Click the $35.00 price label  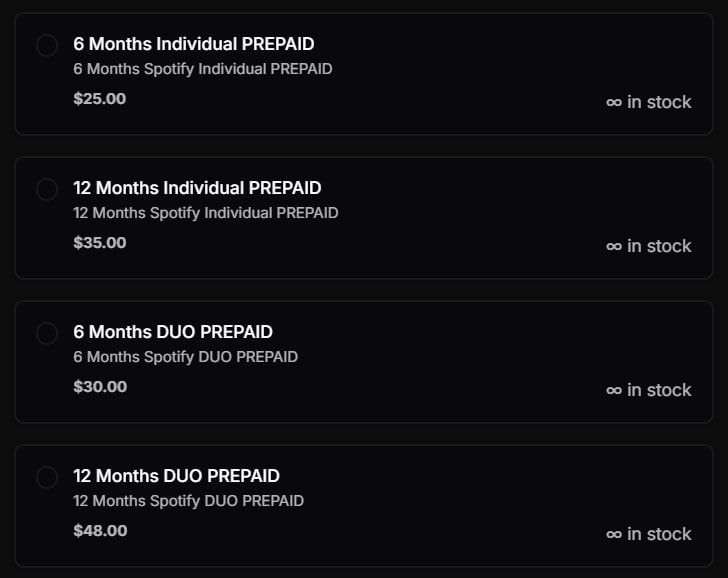[100, 243]
